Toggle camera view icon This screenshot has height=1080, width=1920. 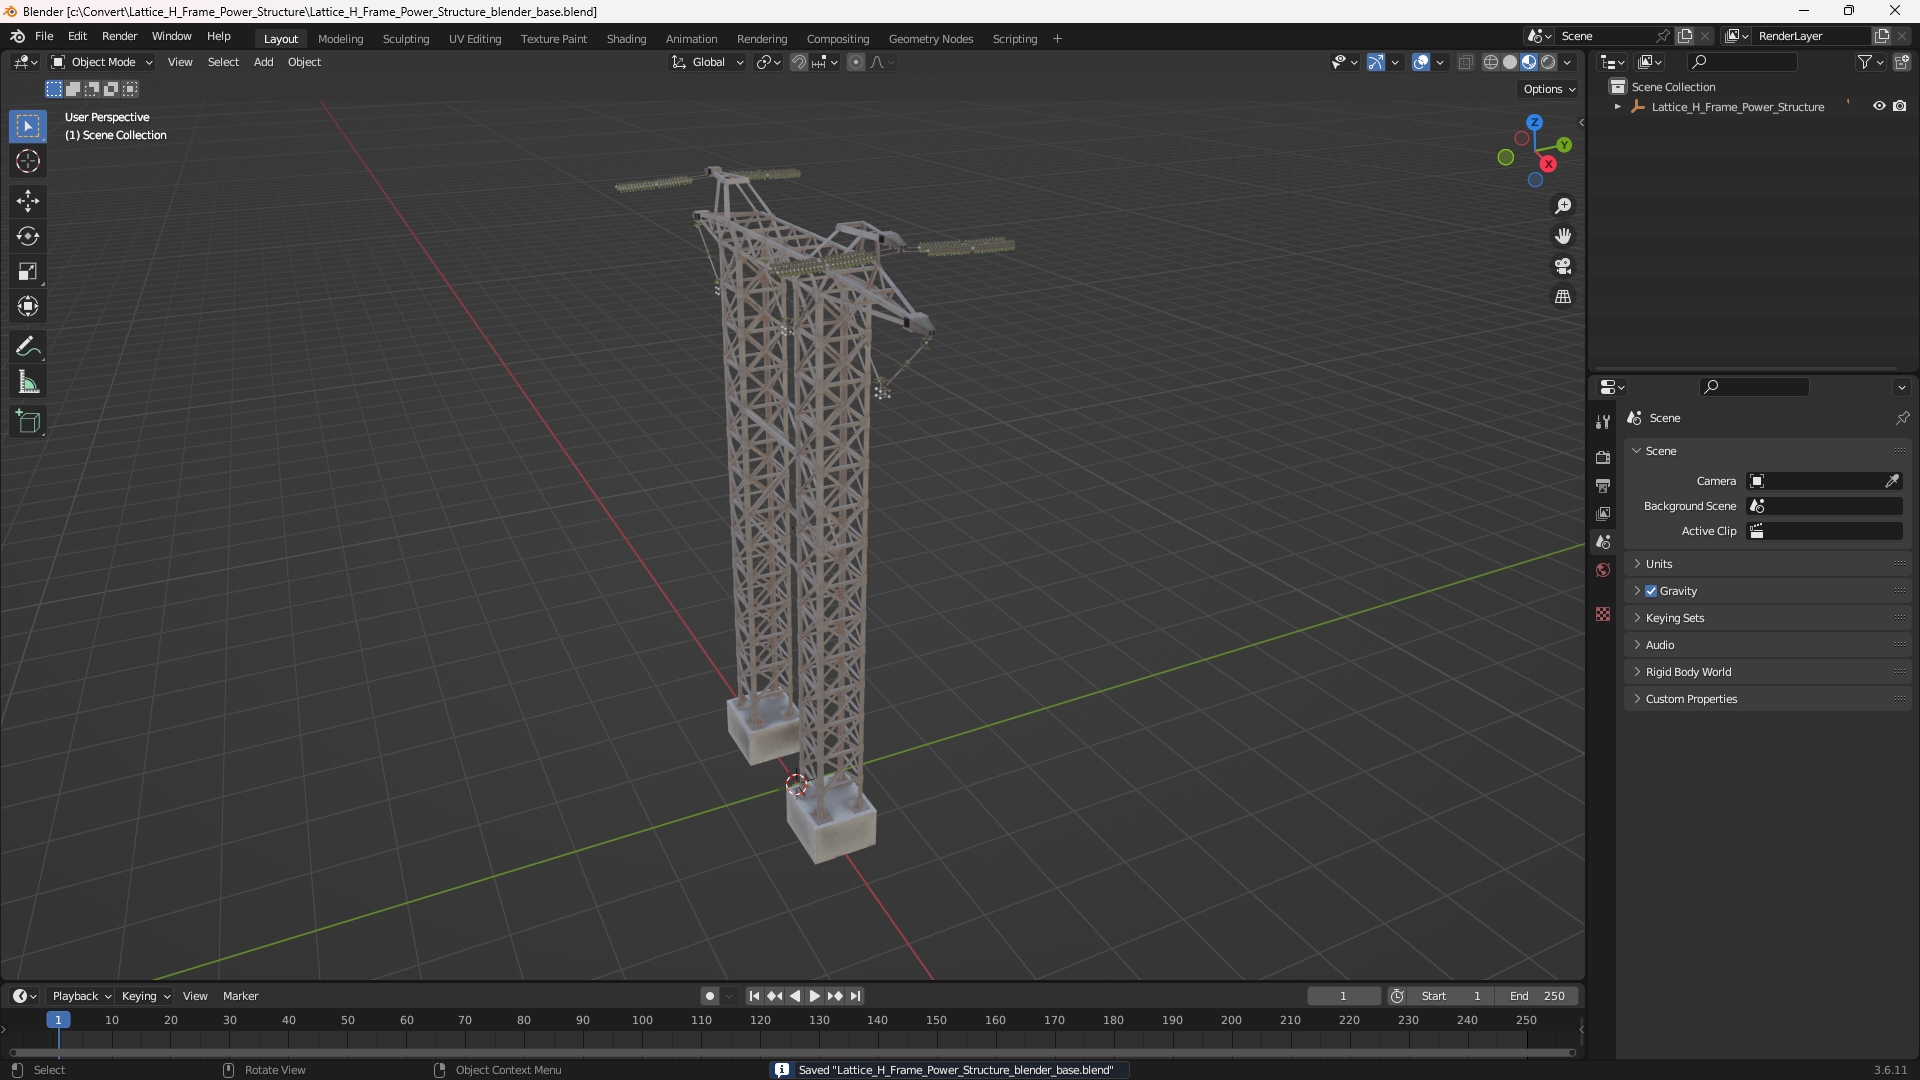1563,266
